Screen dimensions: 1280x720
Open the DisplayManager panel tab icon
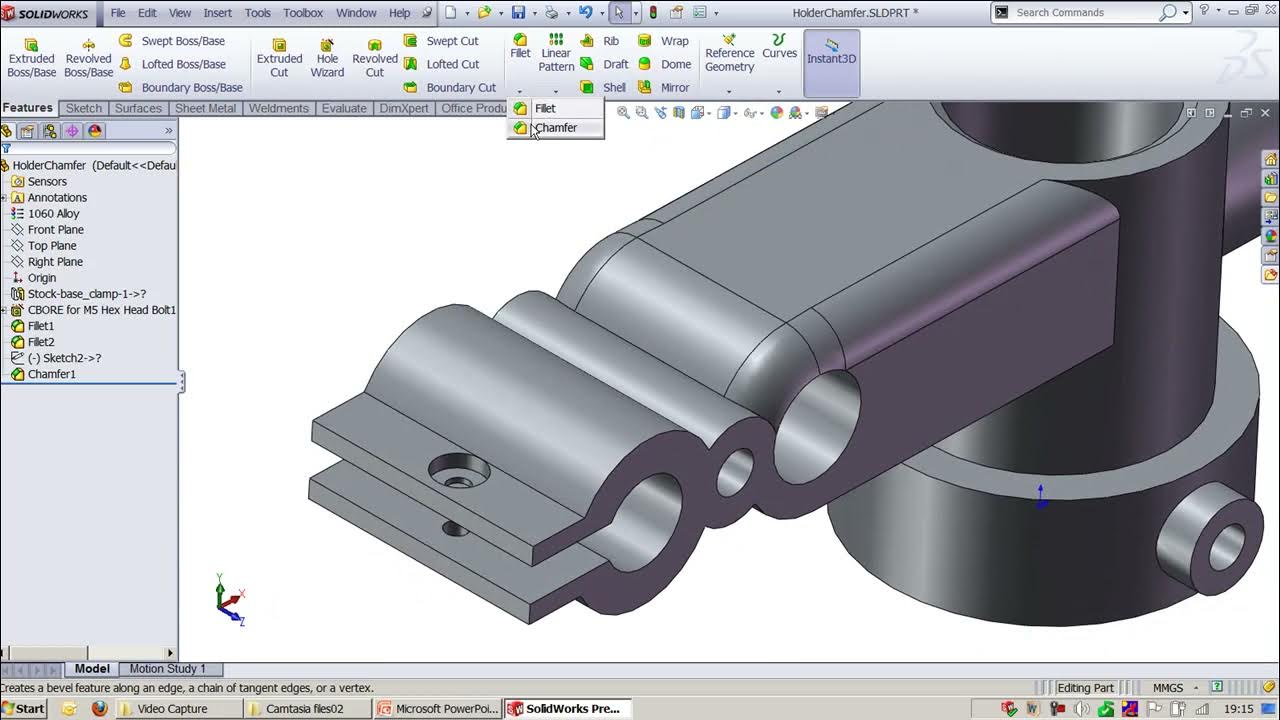95,131
